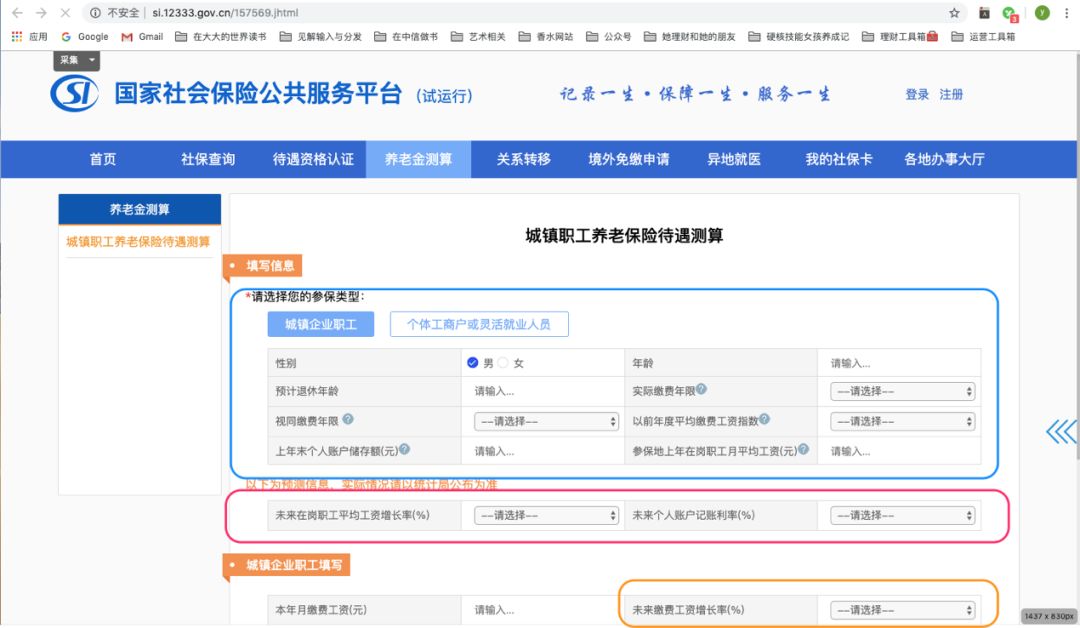
Task: Select the 养老金测算 sidebar header
Action: 140,209
